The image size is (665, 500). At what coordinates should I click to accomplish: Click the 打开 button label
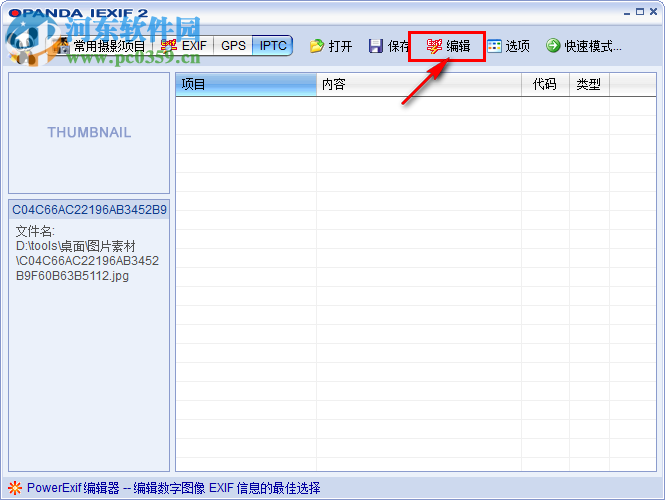(x=340, y=46)
